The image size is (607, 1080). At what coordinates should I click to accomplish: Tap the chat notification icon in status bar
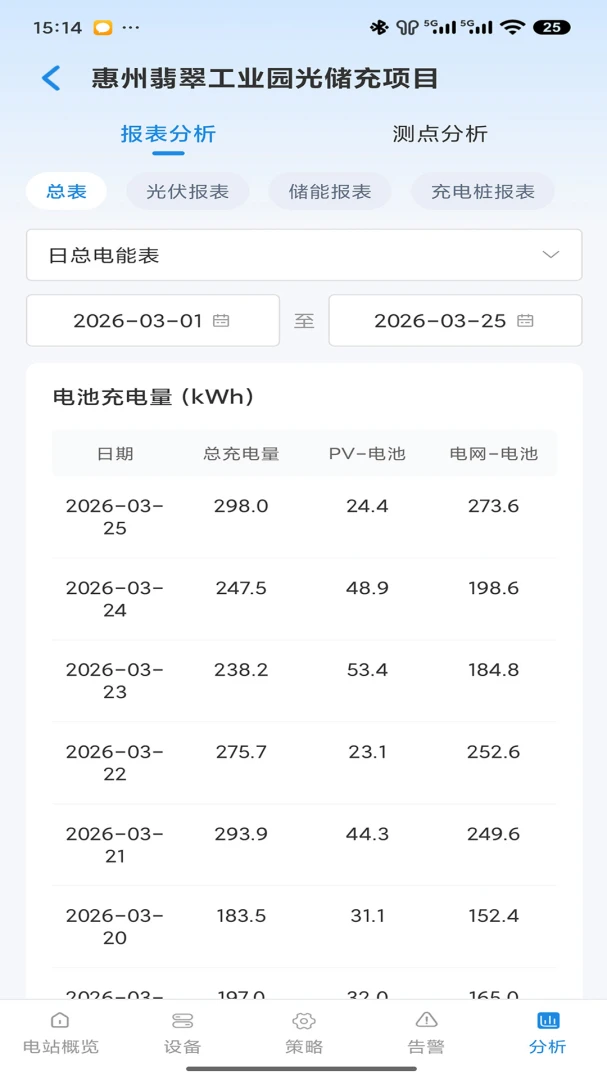tap(103, 28)
